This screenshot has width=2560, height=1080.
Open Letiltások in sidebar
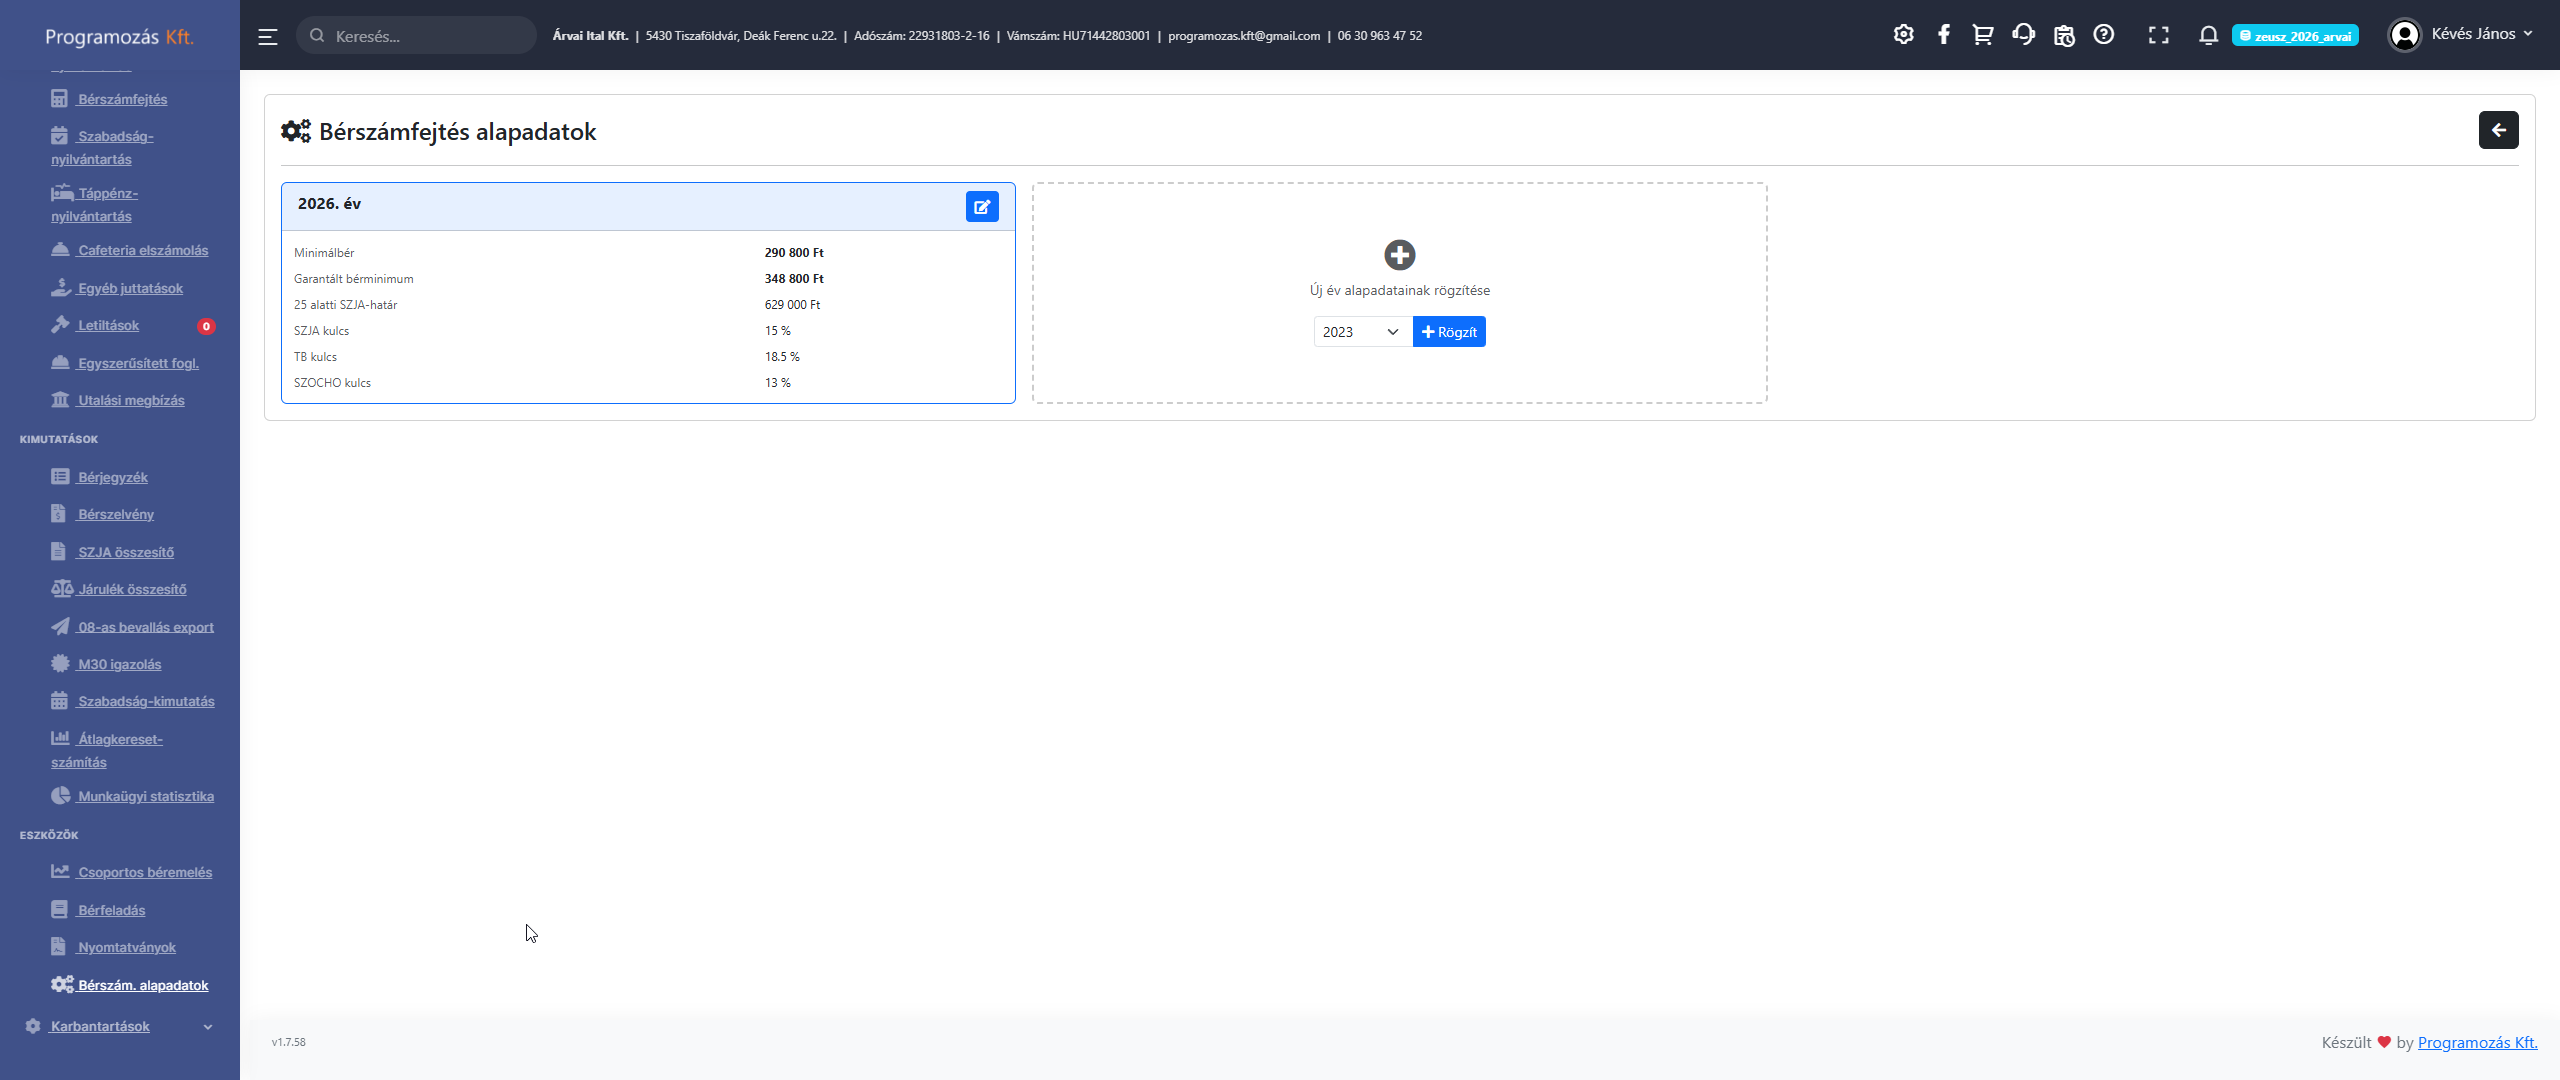pyautogui.click(x=95, y=325)
